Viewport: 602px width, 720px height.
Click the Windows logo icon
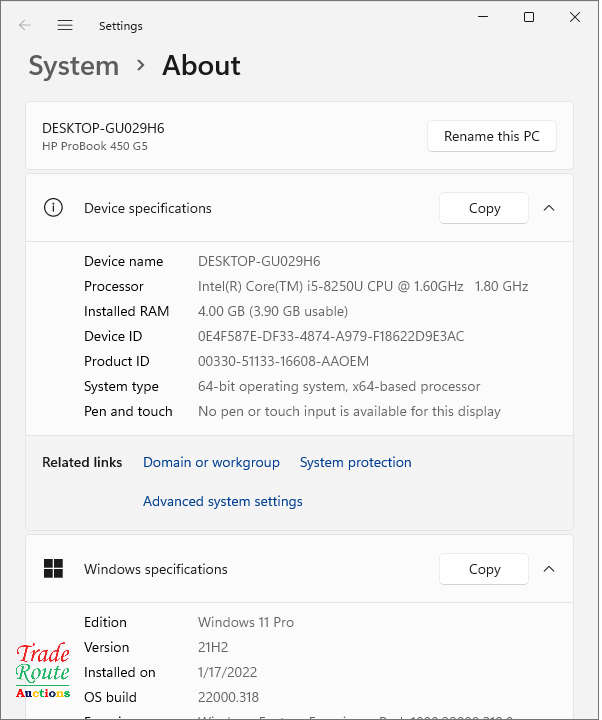pyautogui.click(x=53, y=569)
